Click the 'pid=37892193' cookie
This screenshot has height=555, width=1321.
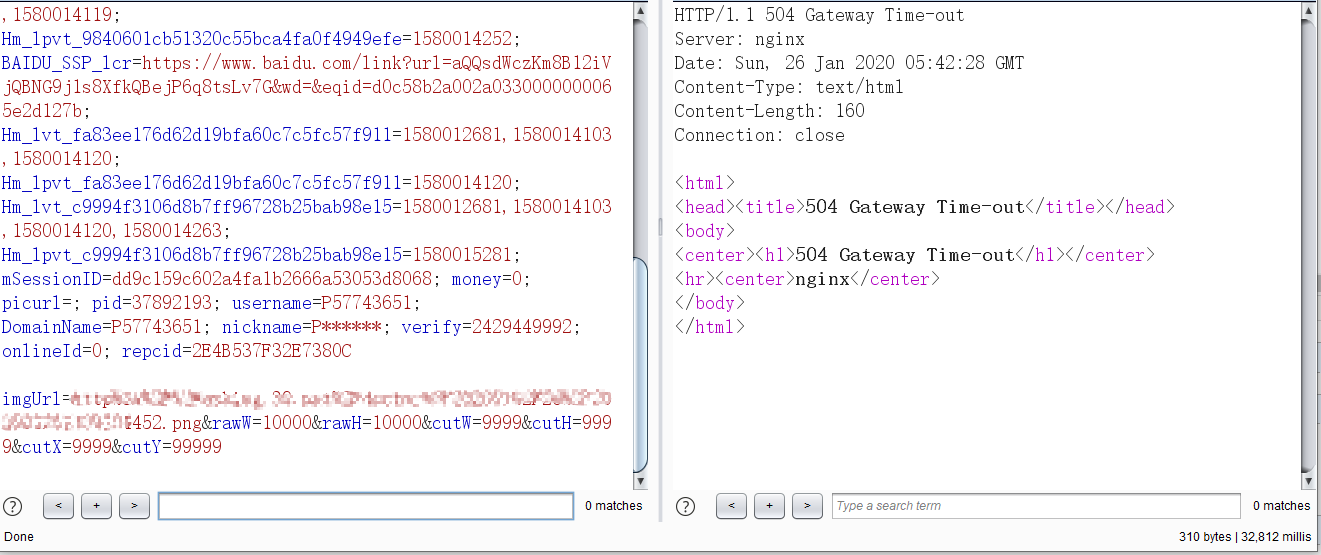click(x=151, y=303)
